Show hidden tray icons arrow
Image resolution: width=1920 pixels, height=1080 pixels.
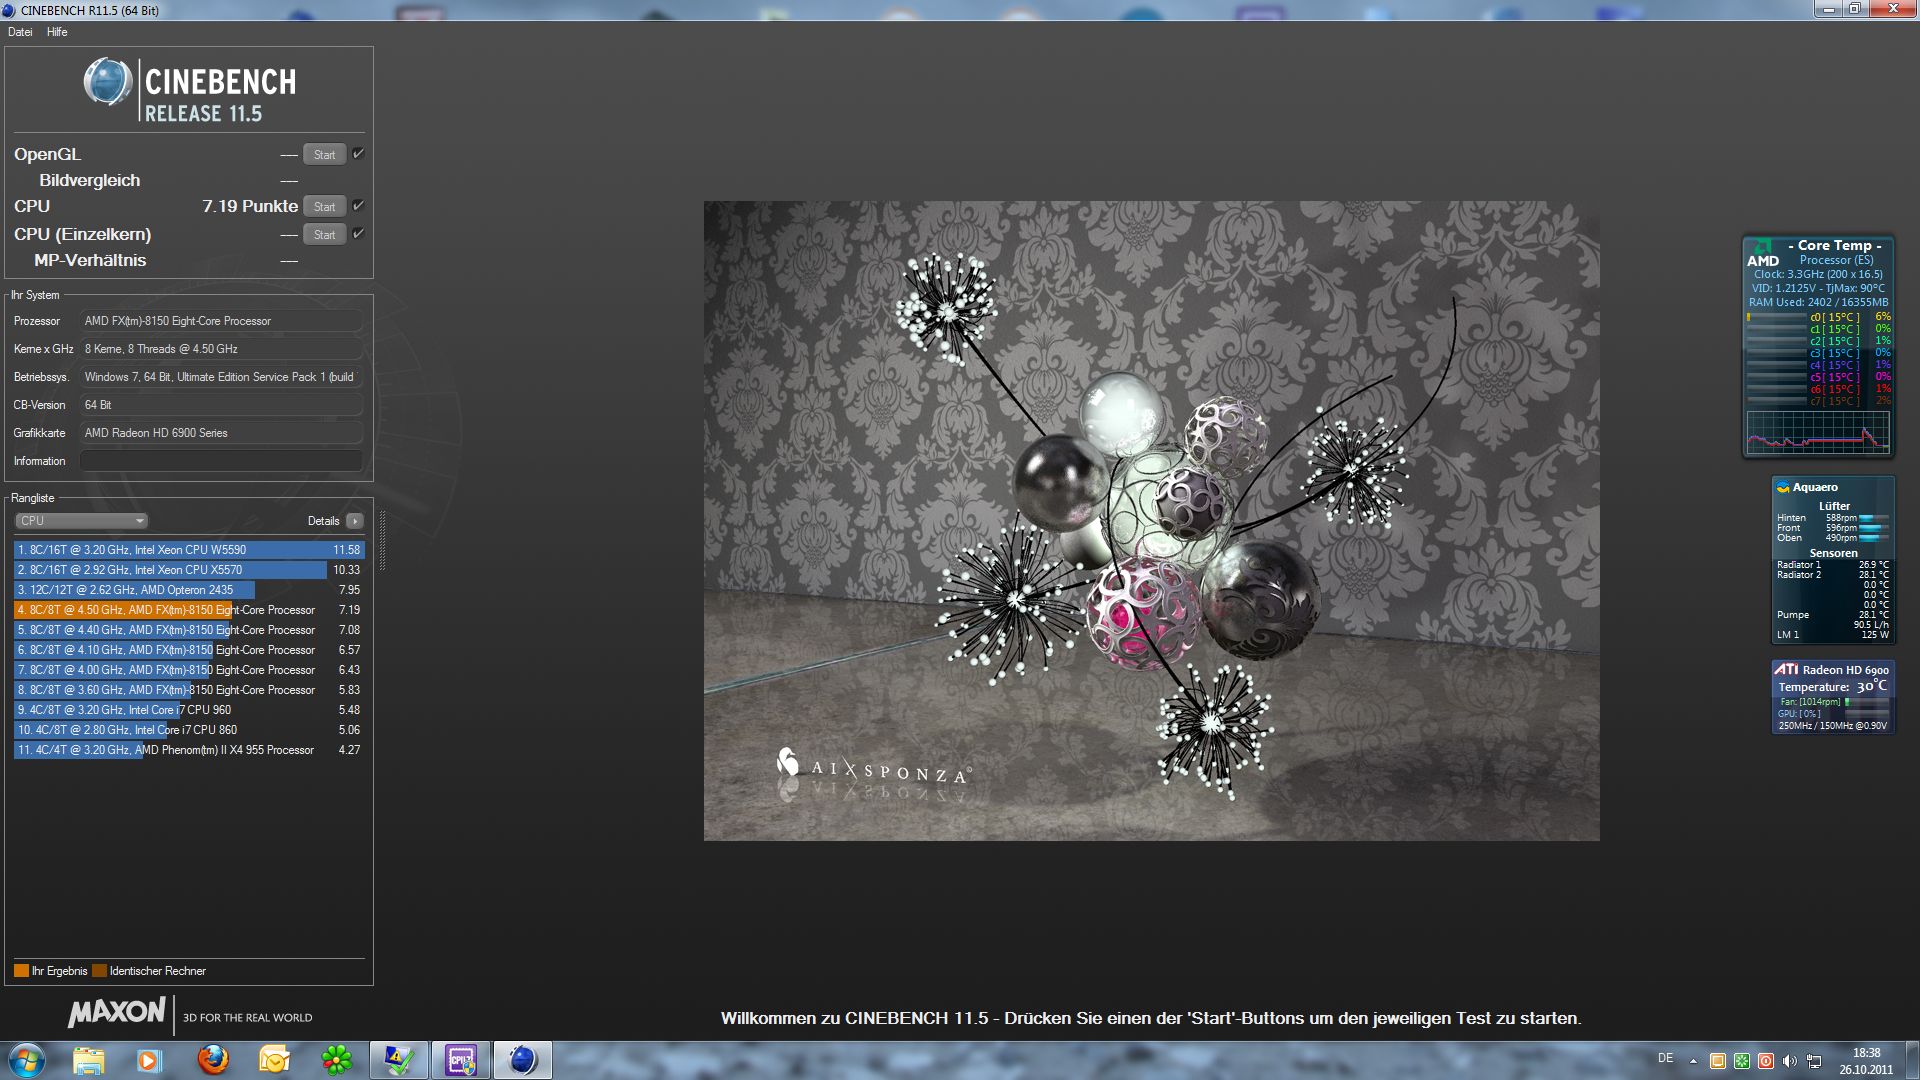click(1693, 1061)
